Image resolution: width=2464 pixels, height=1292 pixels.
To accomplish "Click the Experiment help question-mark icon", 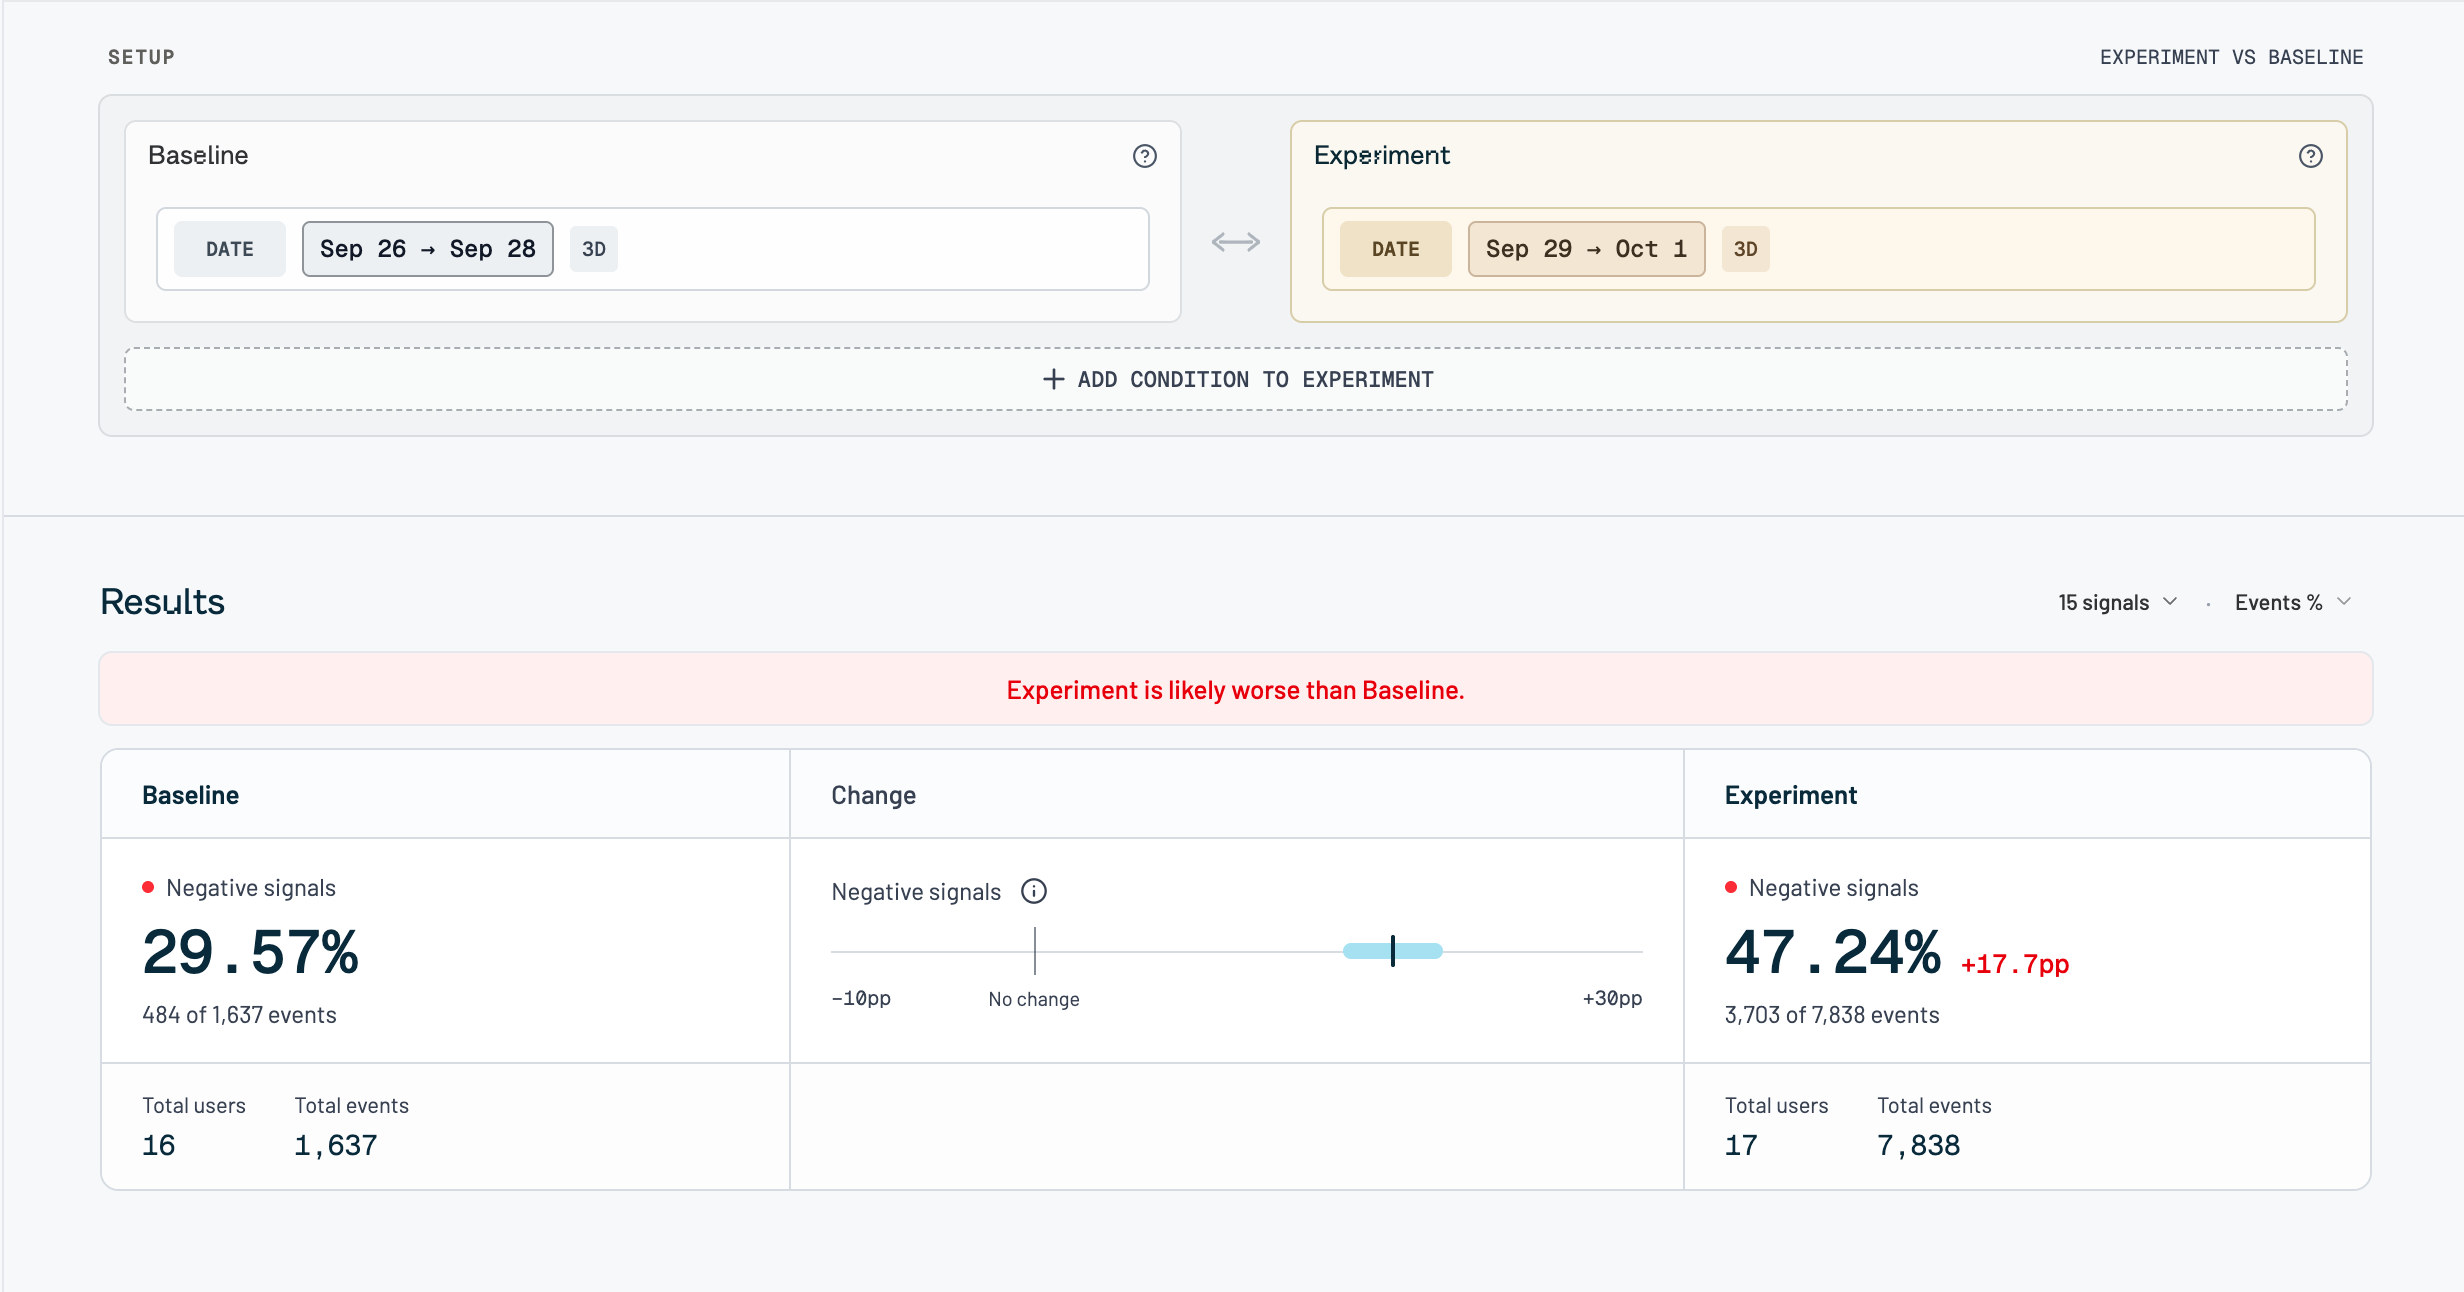I will 2310,156.
